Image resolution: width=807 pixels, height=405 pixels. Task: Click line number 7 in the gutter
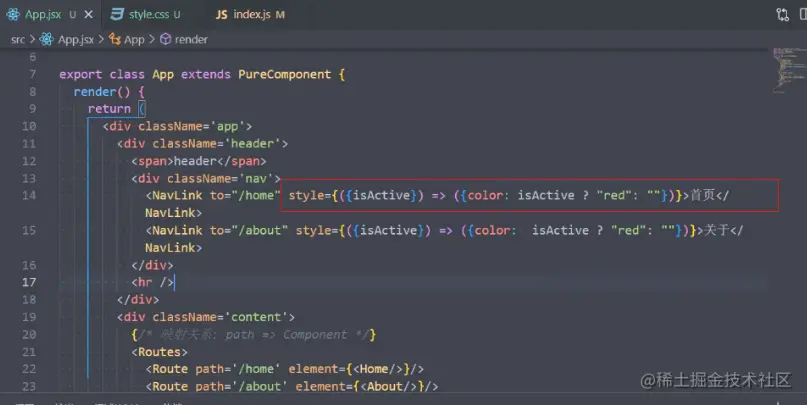[x=32, y=74]
